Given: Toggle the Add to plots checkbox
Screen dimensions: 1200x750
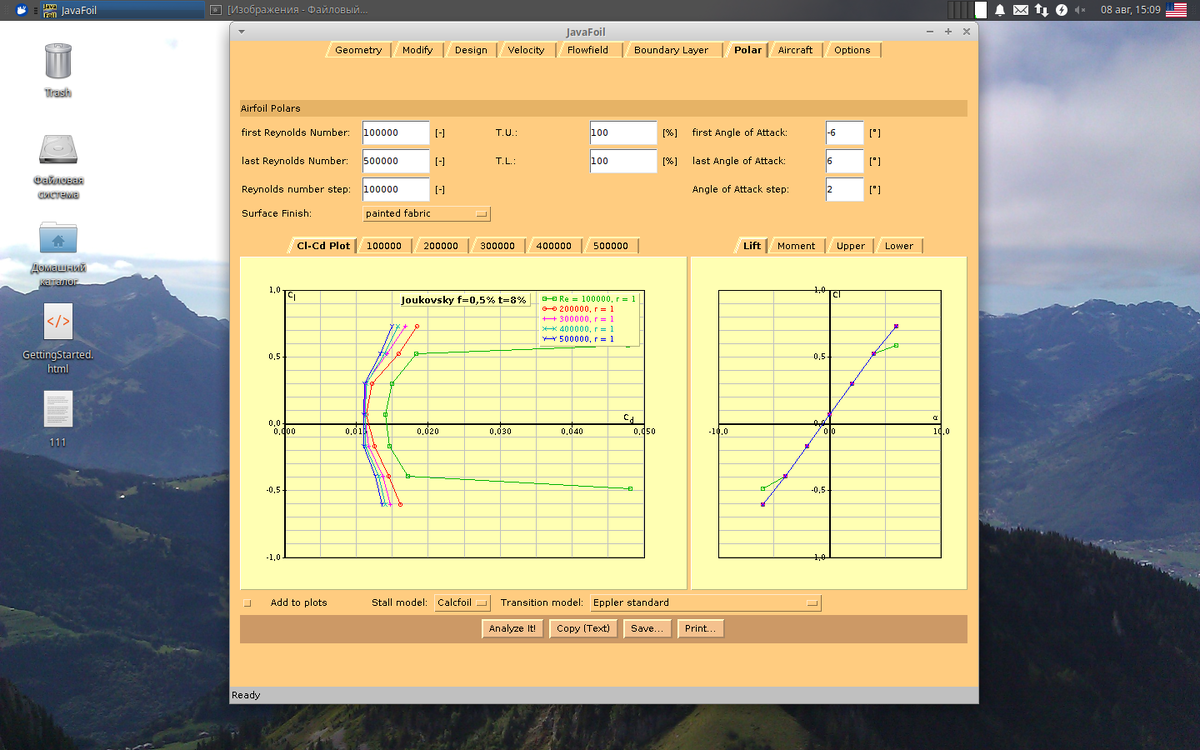Looking at the screenshot, I should point(248,603).
